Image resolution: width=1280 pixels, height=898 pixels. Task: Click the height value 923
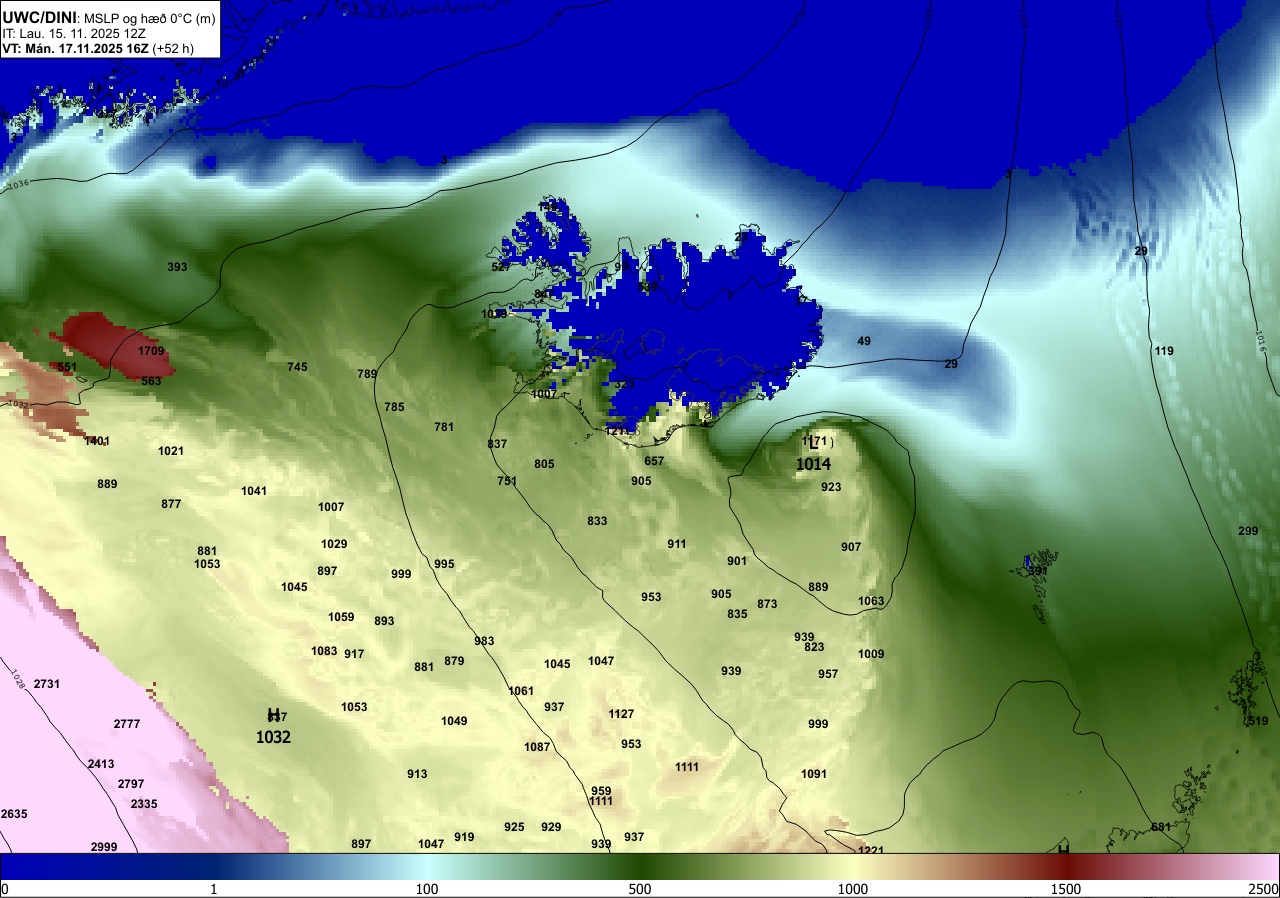[x=831, y=487]
